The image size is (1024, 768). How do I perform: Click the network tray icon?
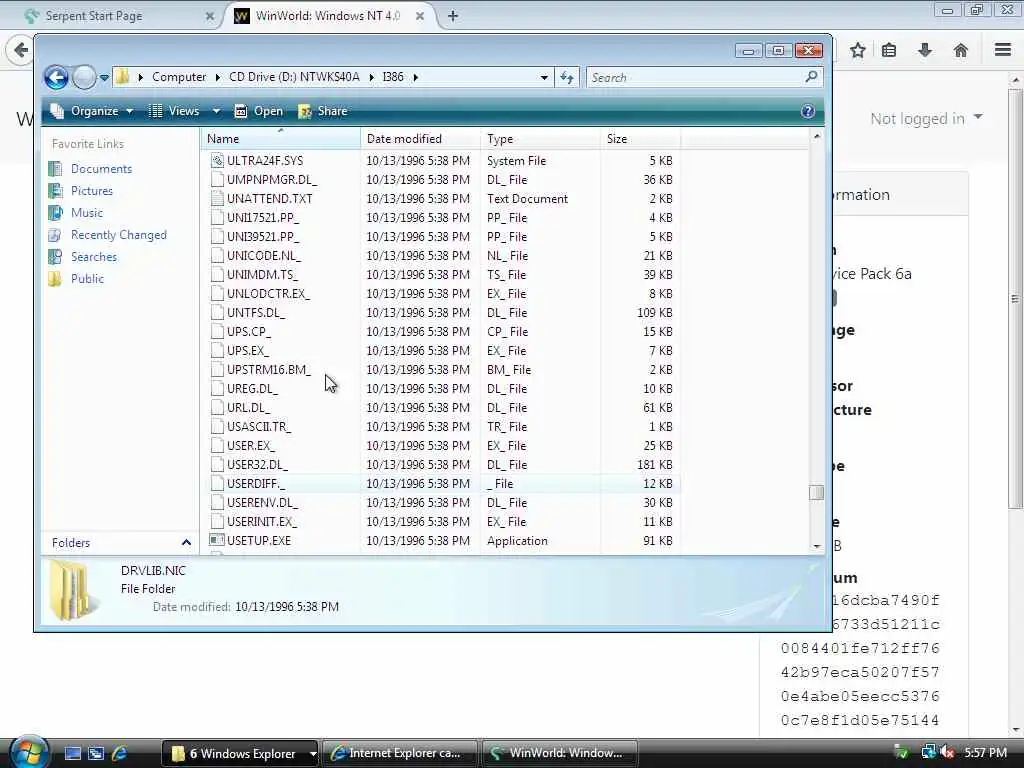(928, 752)
